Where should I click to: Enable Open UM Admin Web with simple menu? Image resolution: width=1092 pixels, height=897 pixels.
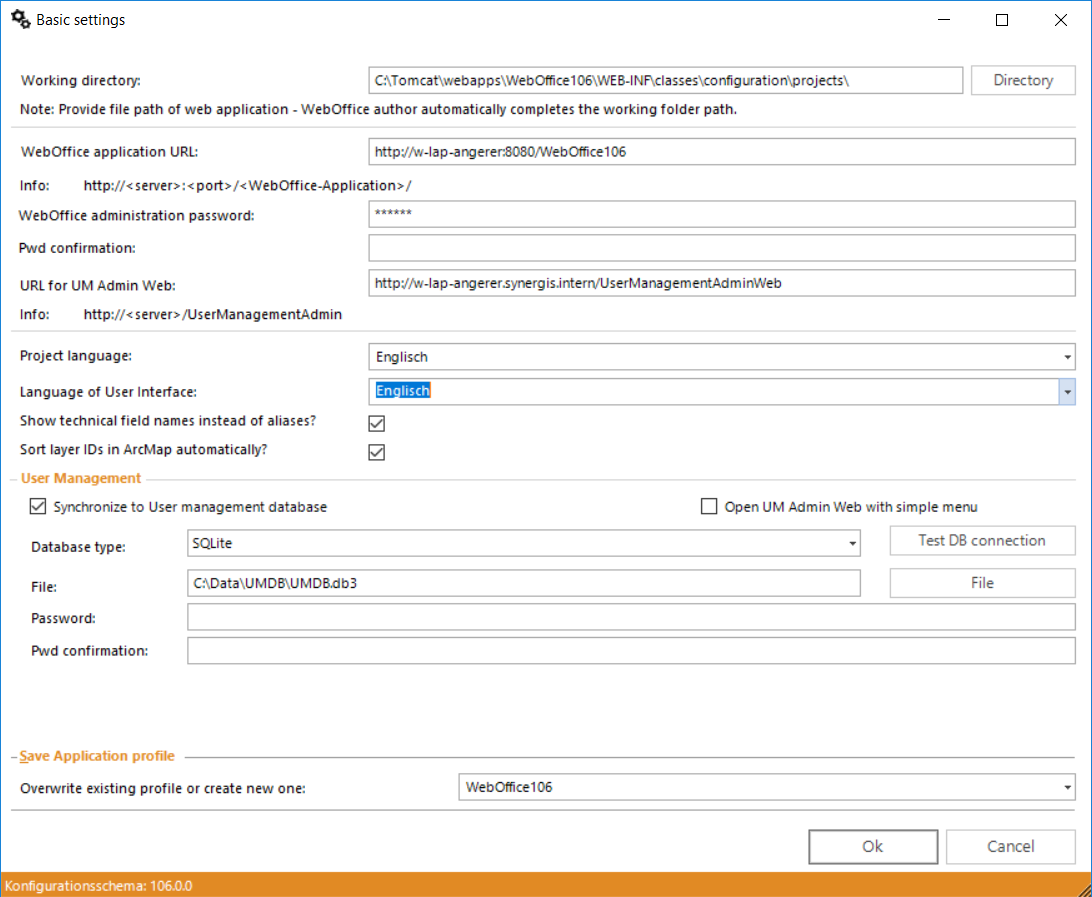(x=709, y=506)
